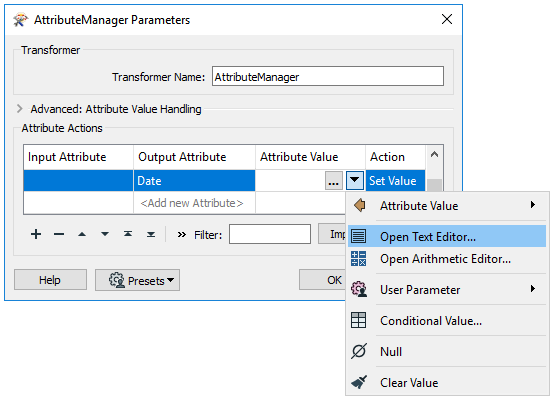Select Open Arithmetic Editor menu entry
Viewport: 554px width, 401px height.
pyautogui.click(x=447, y=259)
